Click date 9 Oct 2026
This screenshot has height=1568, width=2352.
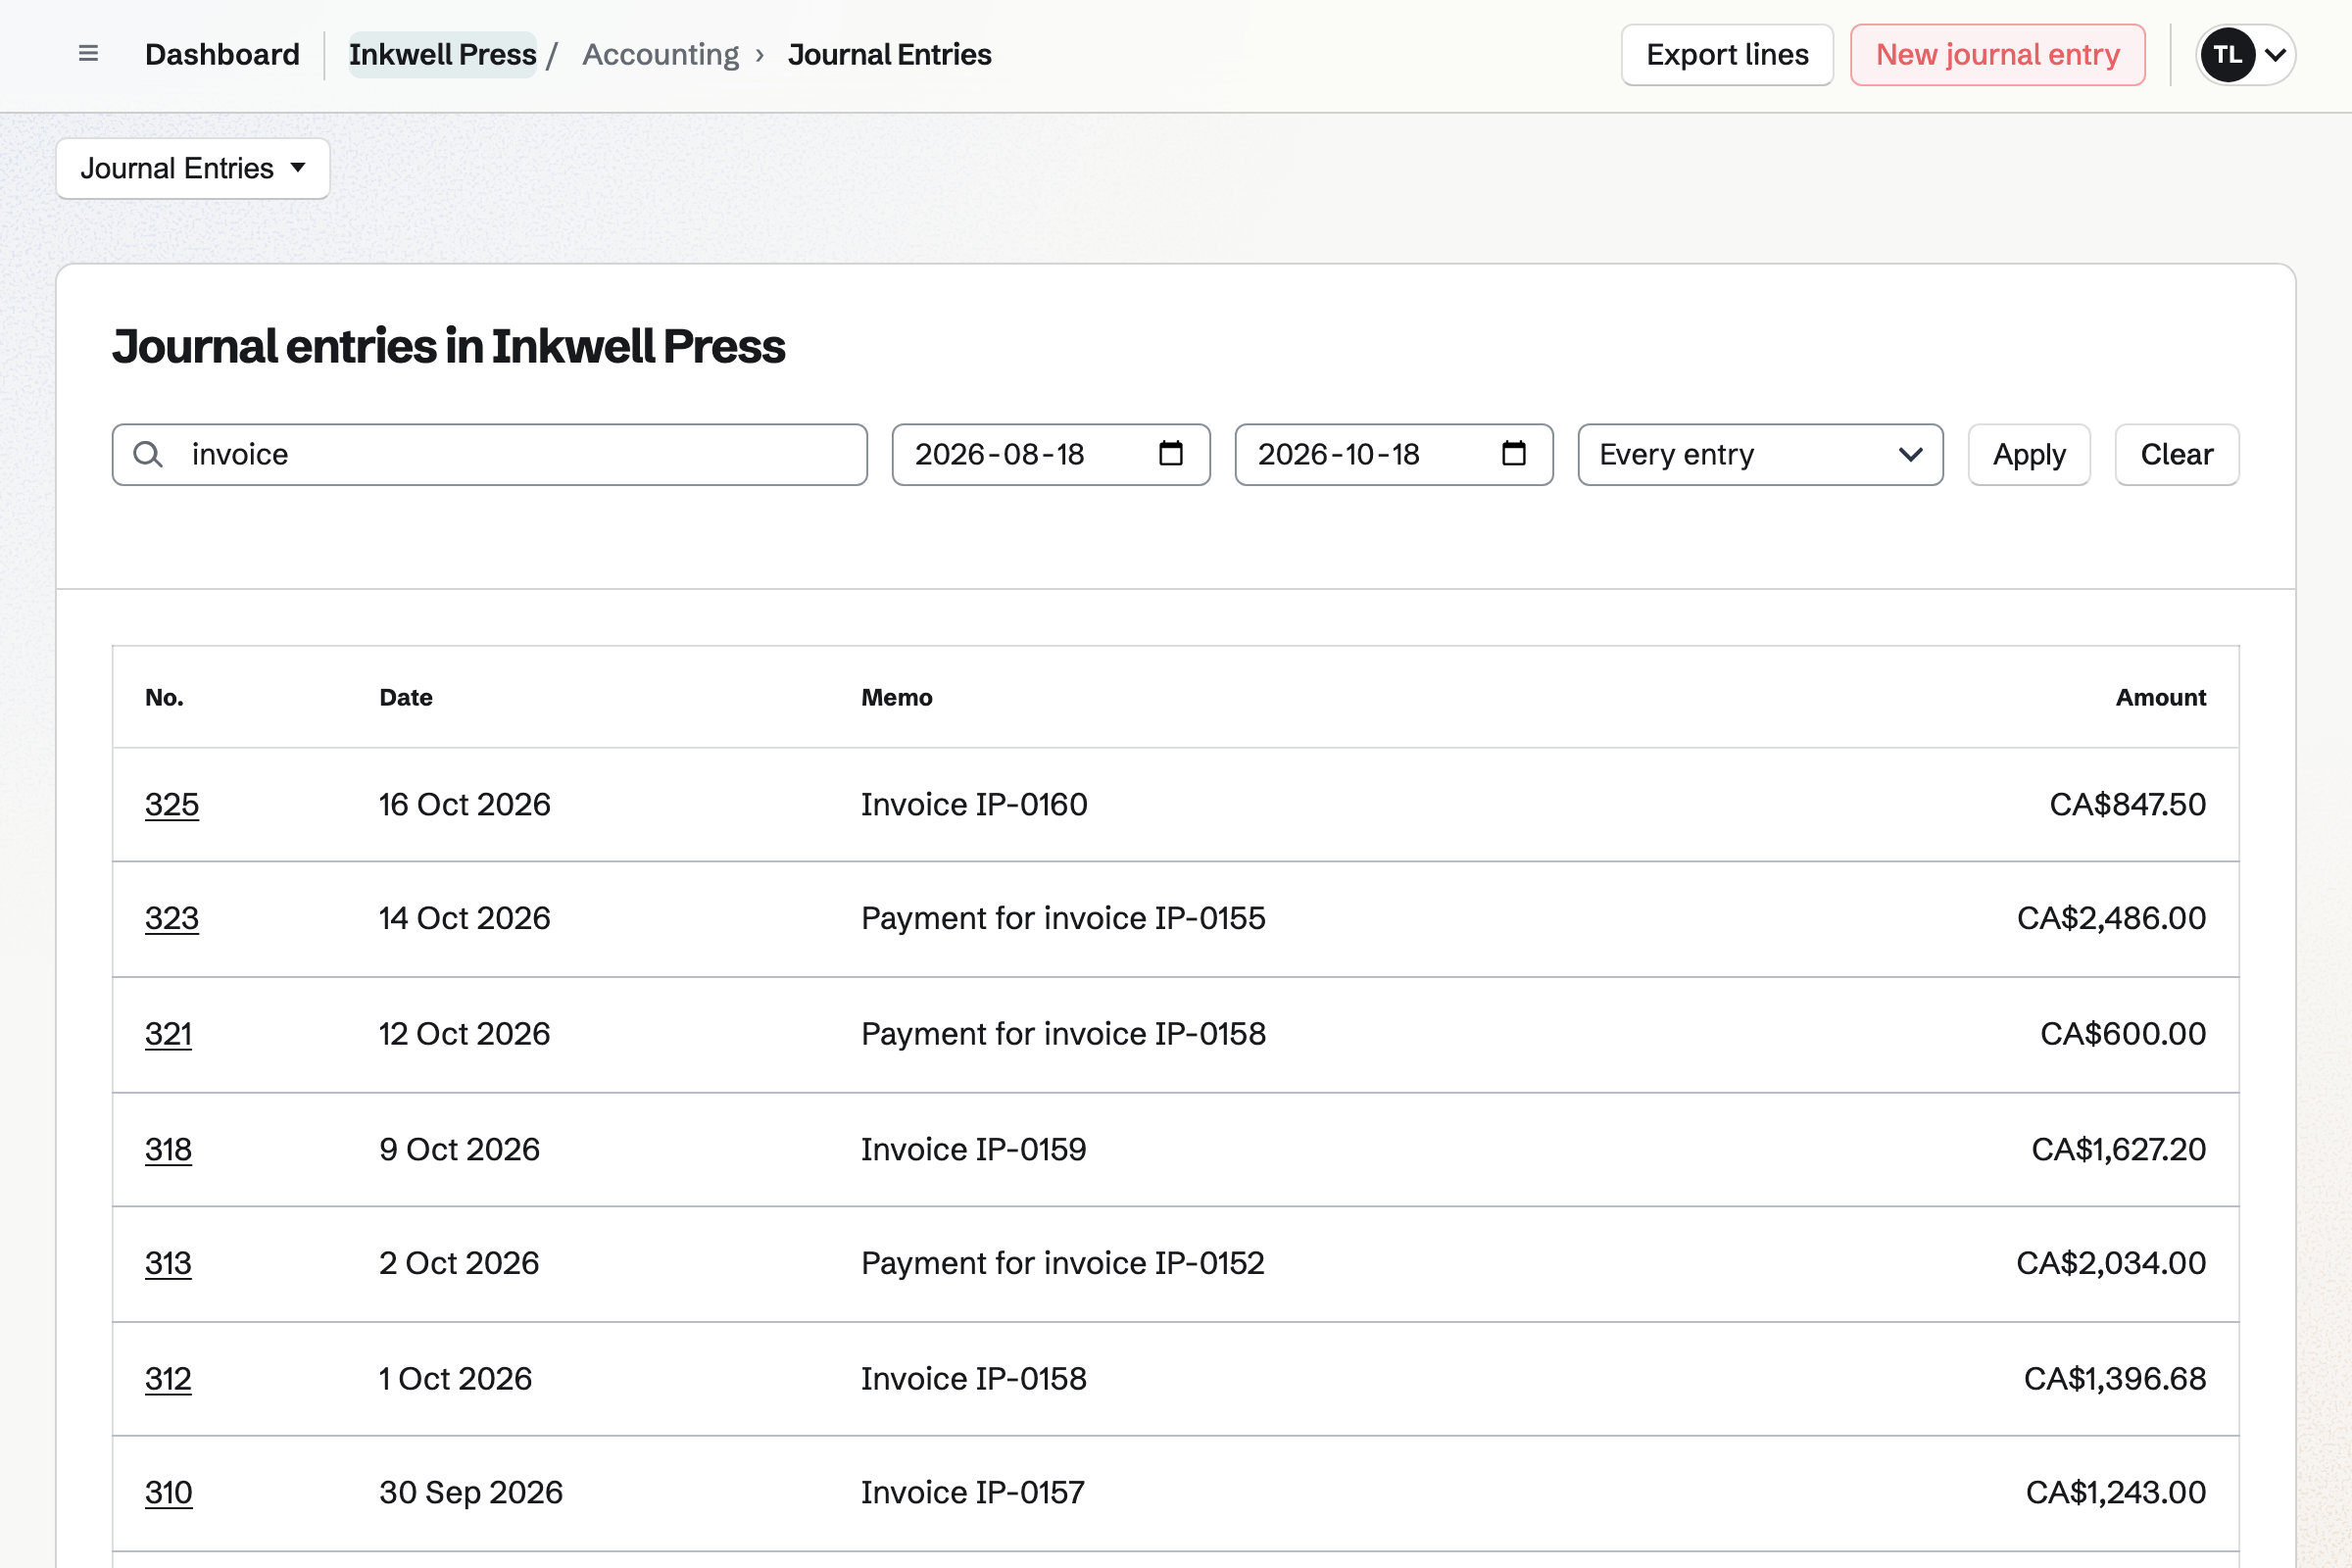coord(460,1150)
